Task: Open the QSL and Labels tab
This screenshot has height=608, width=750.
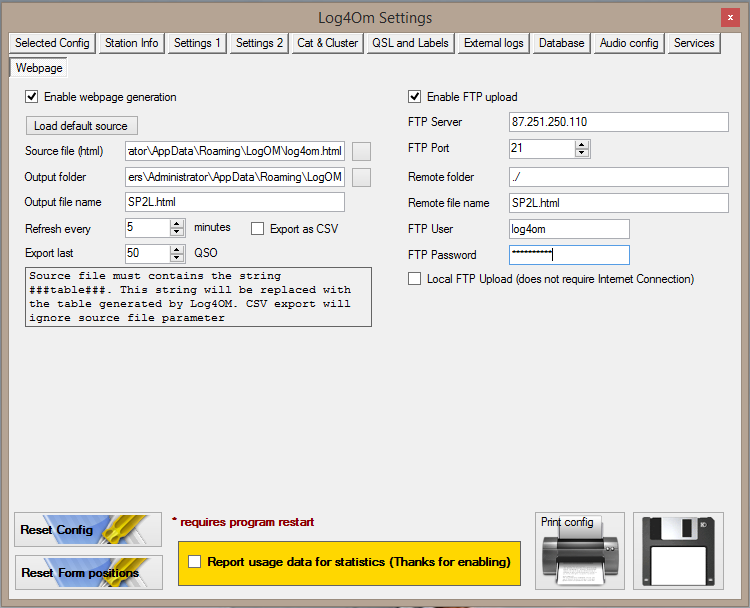Action: [410, 43]
